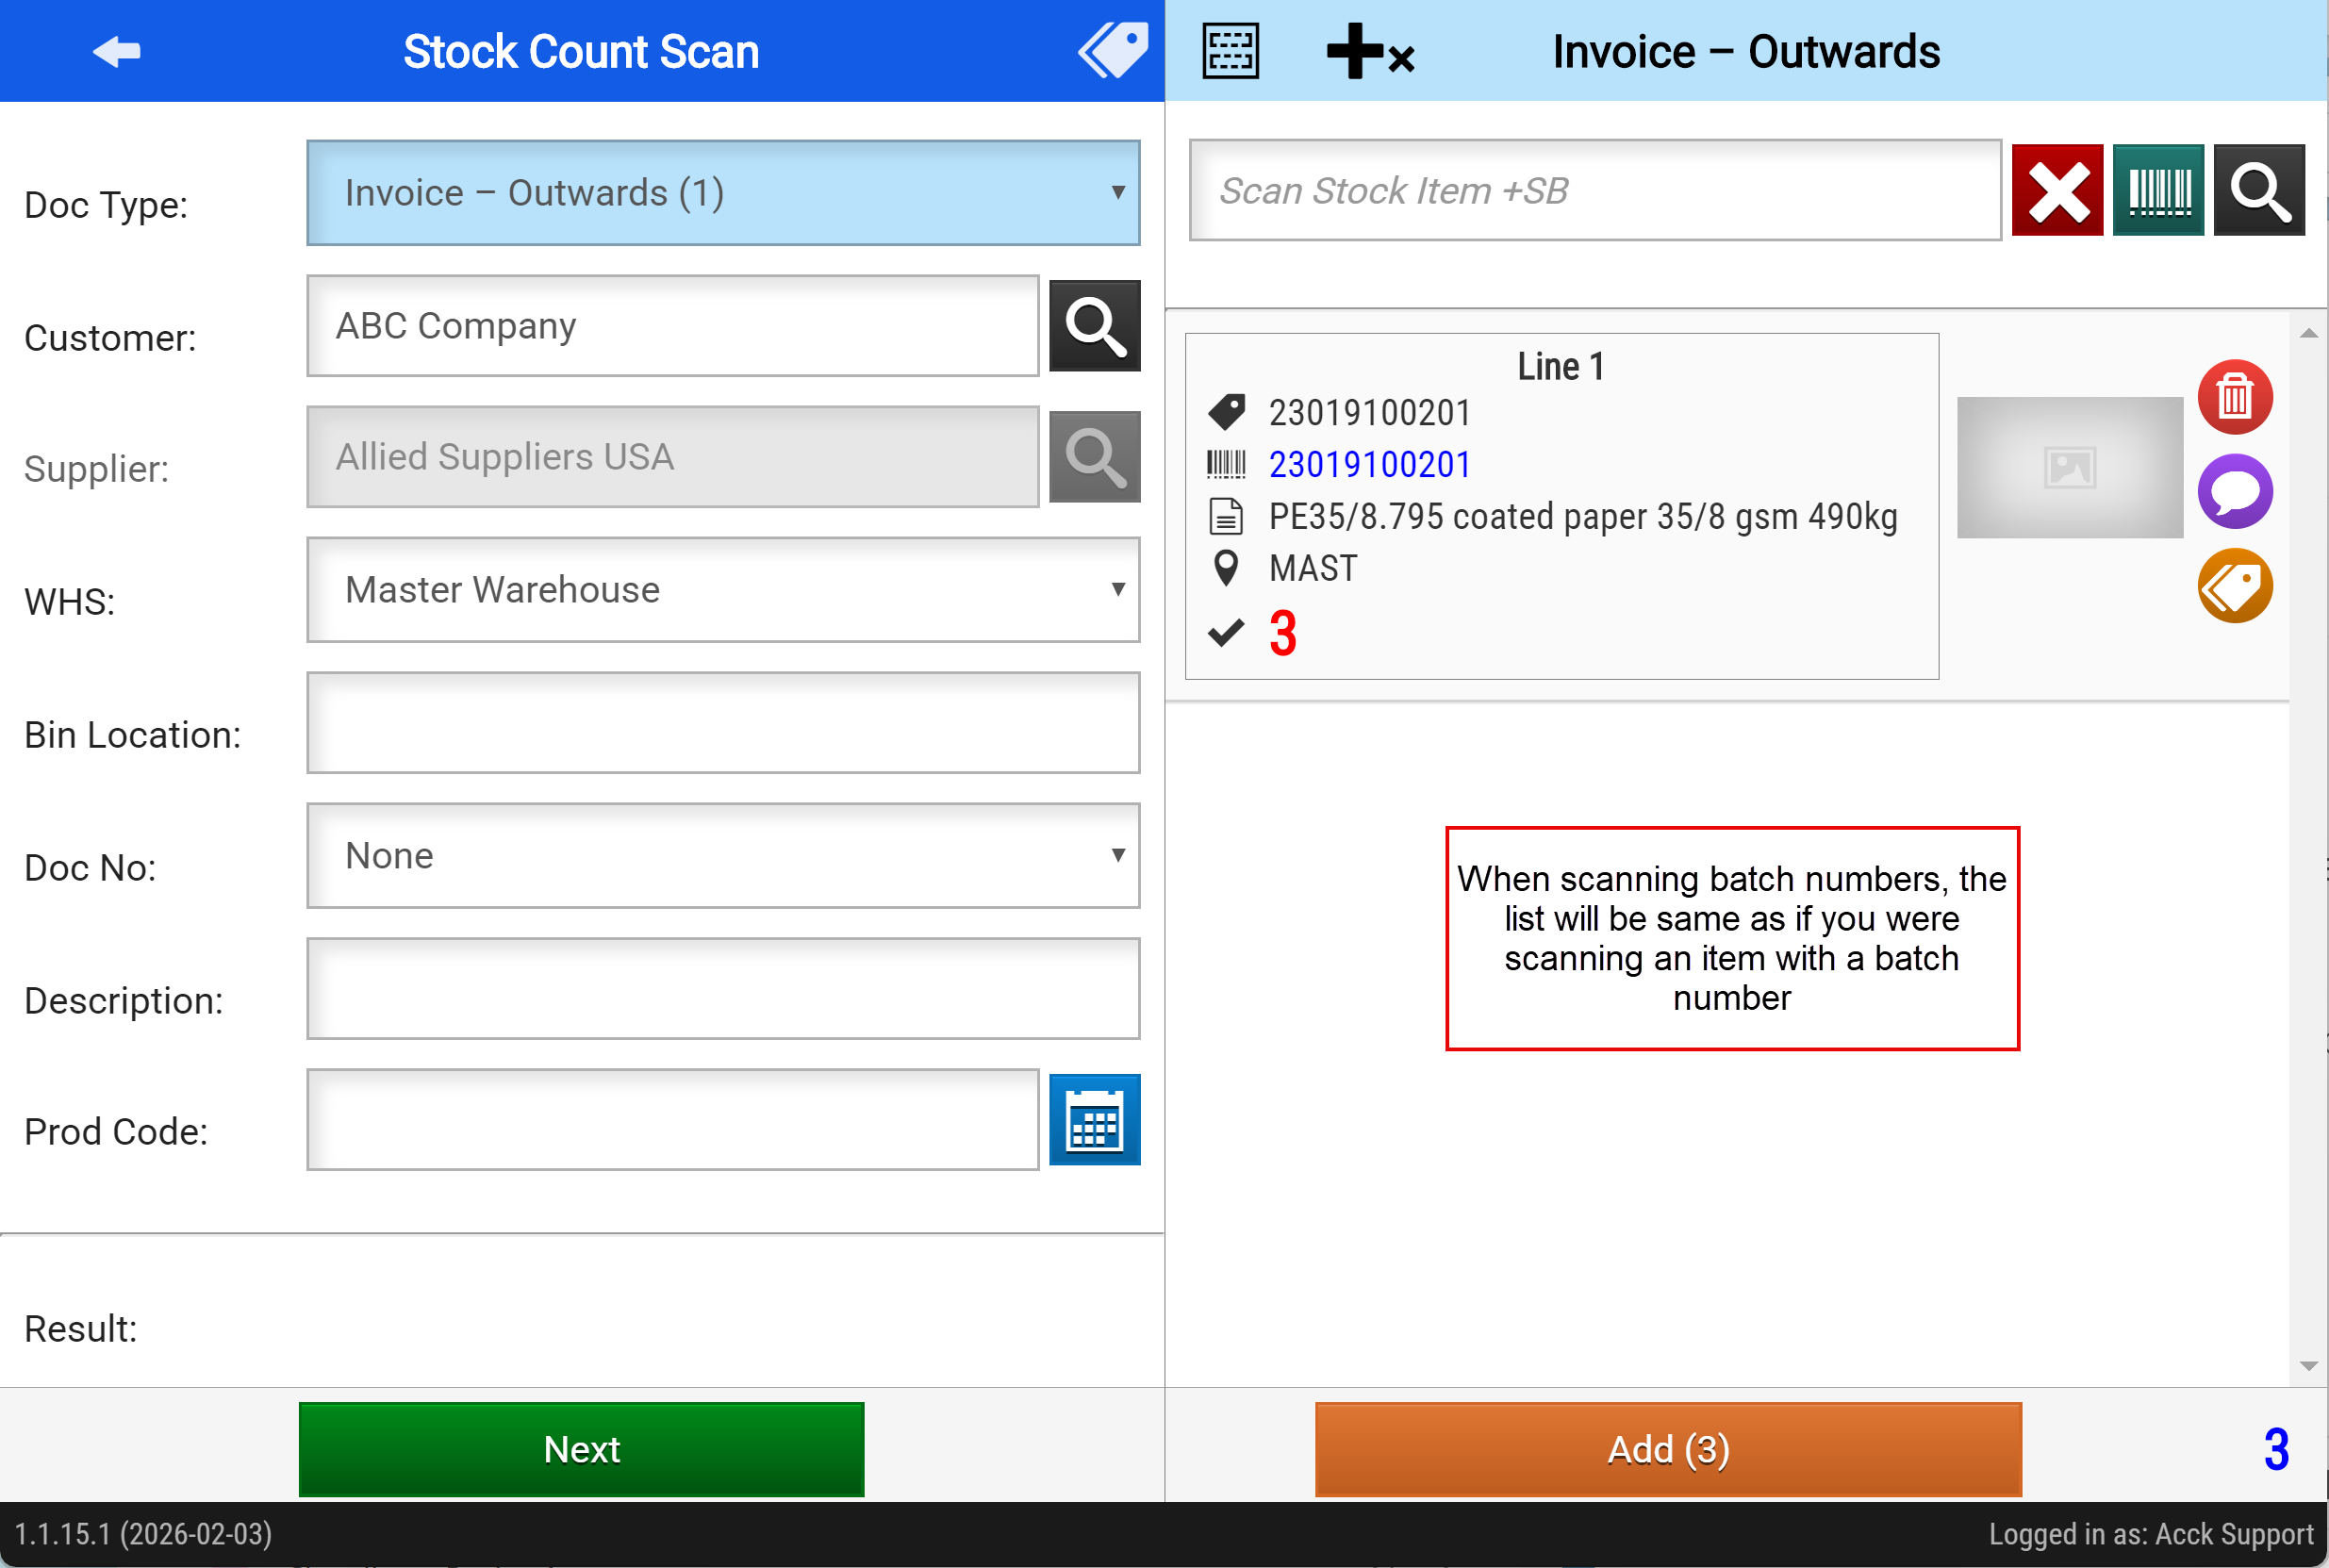Click the Line 1 image placeholder thumbnail

click(x=2069, y=467)
